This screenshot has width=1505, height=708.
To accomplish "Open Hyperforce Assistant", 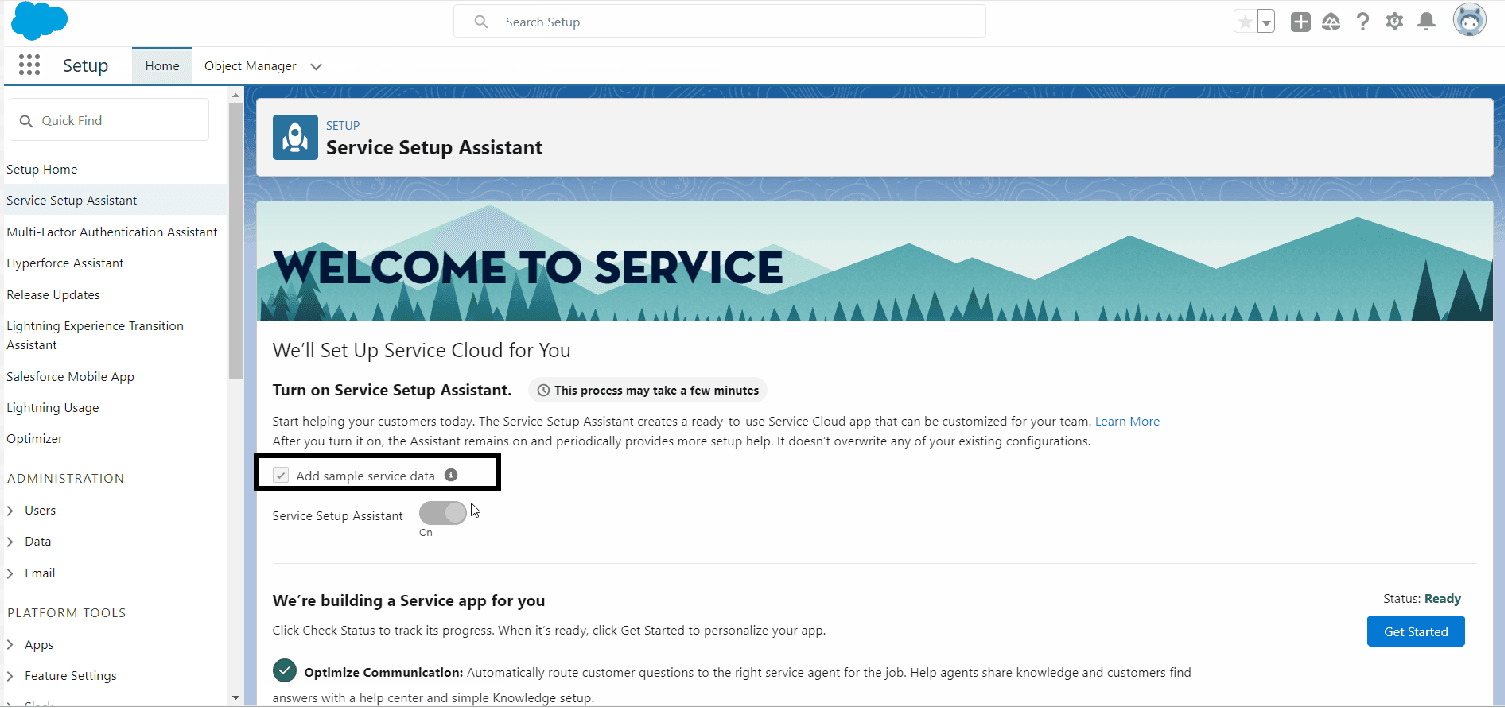I will [x=65, y=263].
